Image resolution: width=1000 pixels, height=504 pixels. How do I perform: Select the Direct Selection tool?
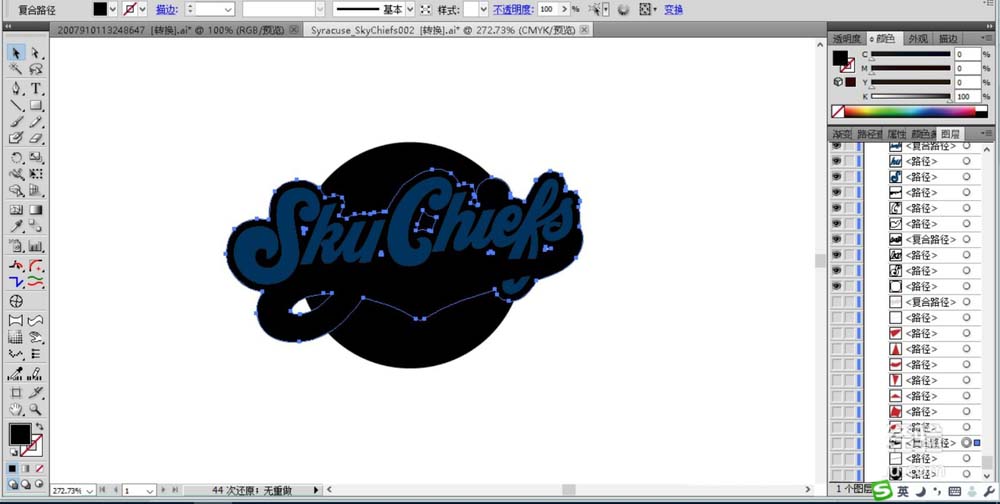(36, 53)
